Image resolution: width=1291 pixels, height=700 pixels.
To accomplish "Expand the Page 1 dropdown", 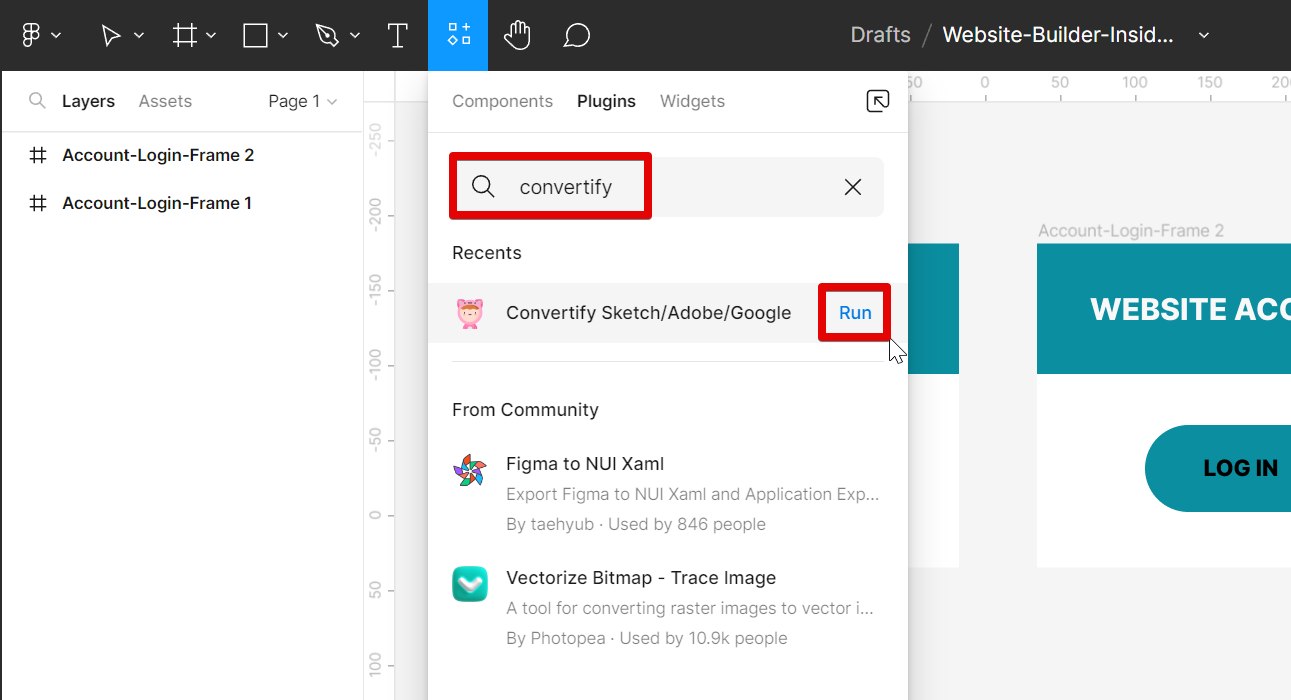I will pos(302,101).
